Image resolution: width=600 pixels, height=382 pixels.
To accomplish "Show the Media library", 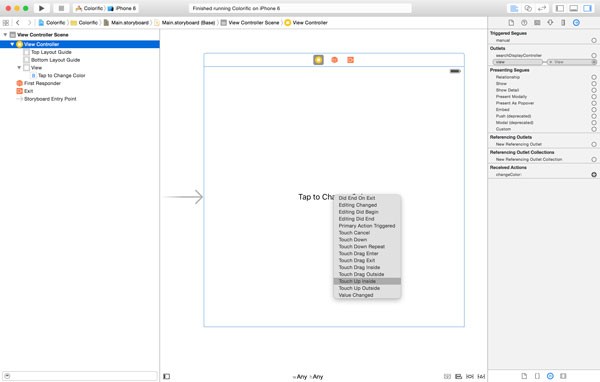I will [563, 376].
